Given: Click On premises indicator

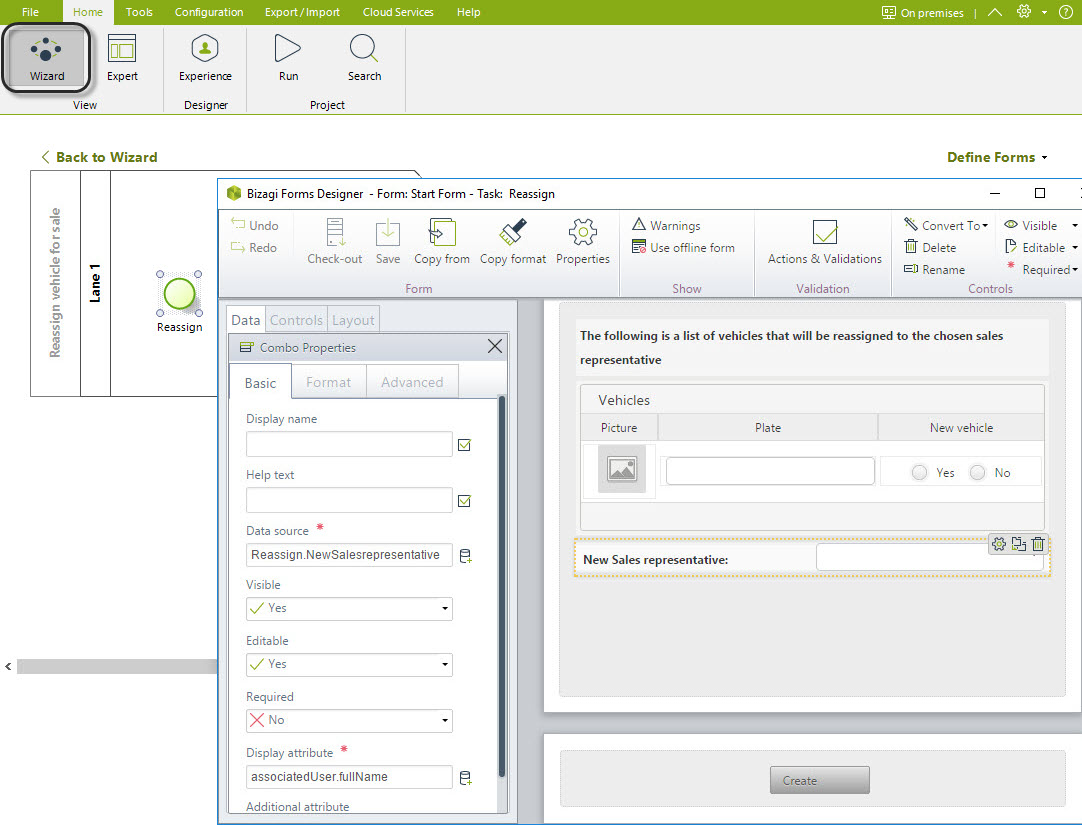Looking at the screenshot, I should 923,12.
